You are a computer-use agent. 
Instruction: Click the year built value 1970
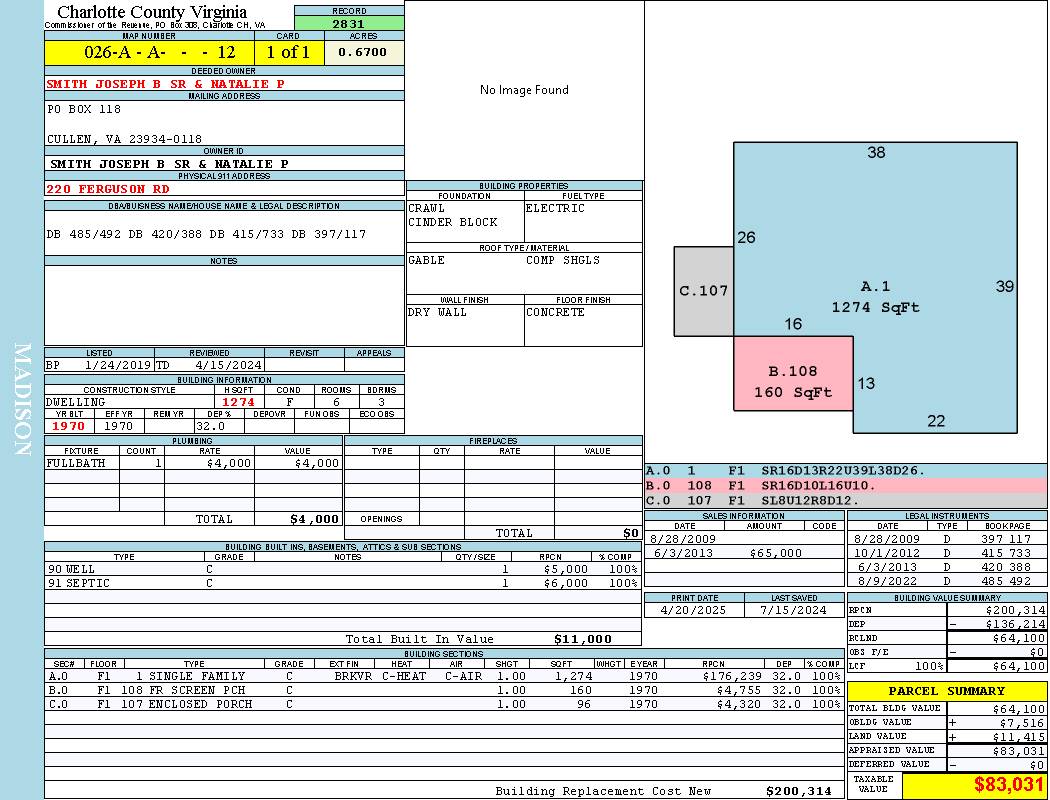(x=69, y=426)
